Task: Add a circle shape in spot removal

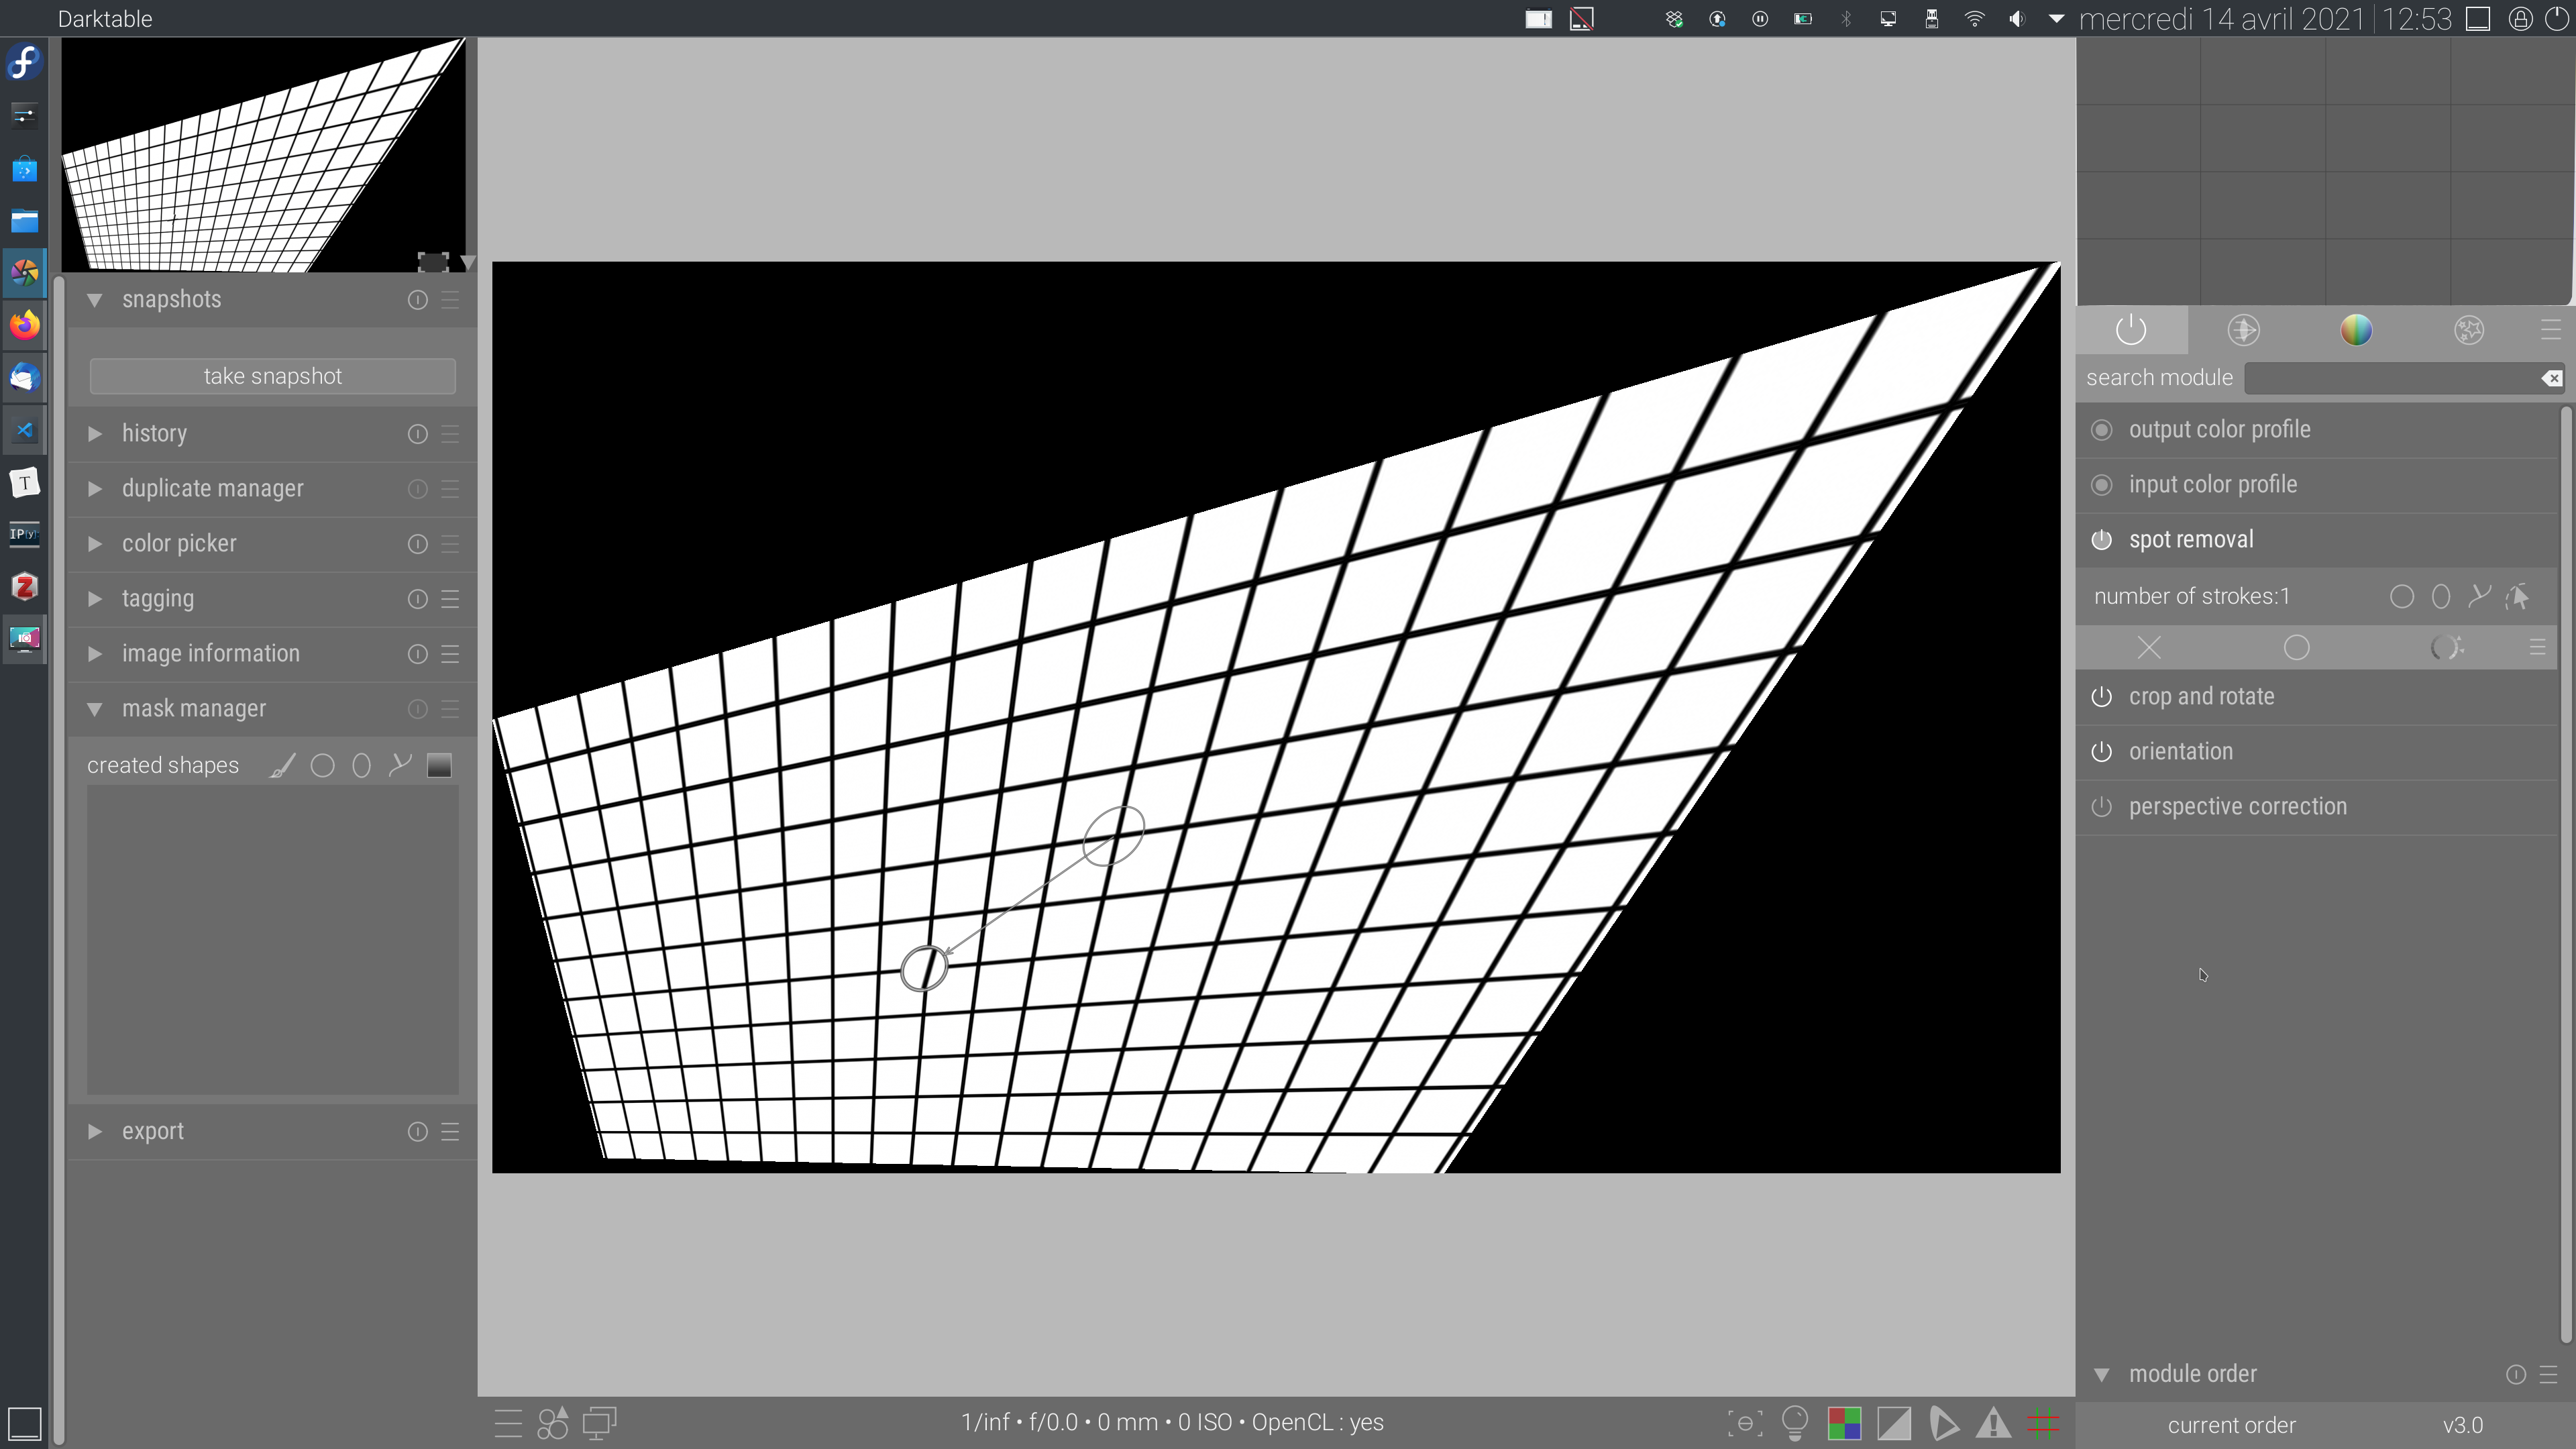Action: (x=2404, y=596)
